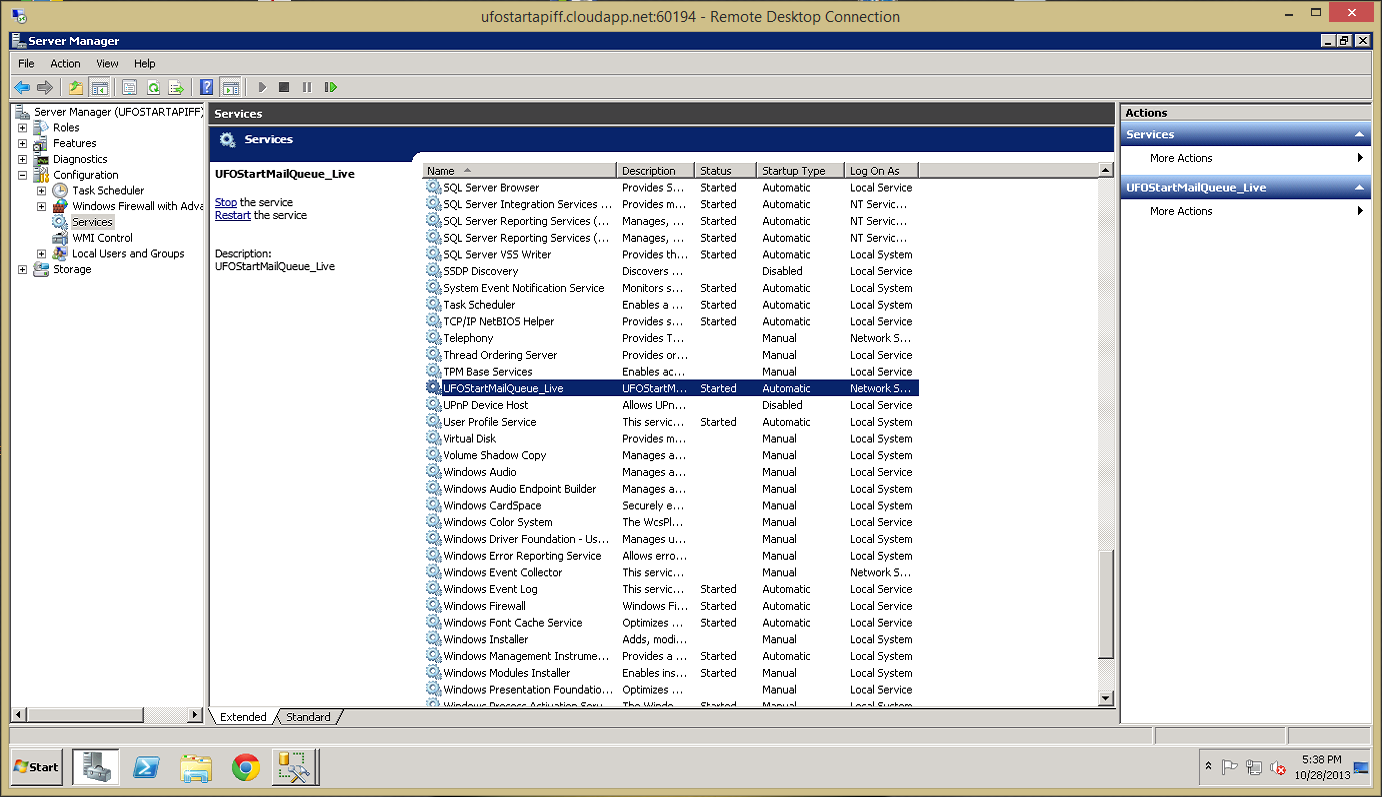Sort by Startup Type column header

[x=801, y=171]
